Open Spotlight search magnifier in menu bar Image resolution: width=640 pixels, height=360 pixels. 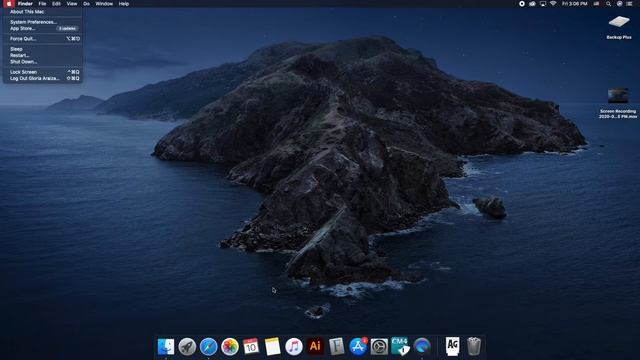pyautogui.click(x=608, y=4)
